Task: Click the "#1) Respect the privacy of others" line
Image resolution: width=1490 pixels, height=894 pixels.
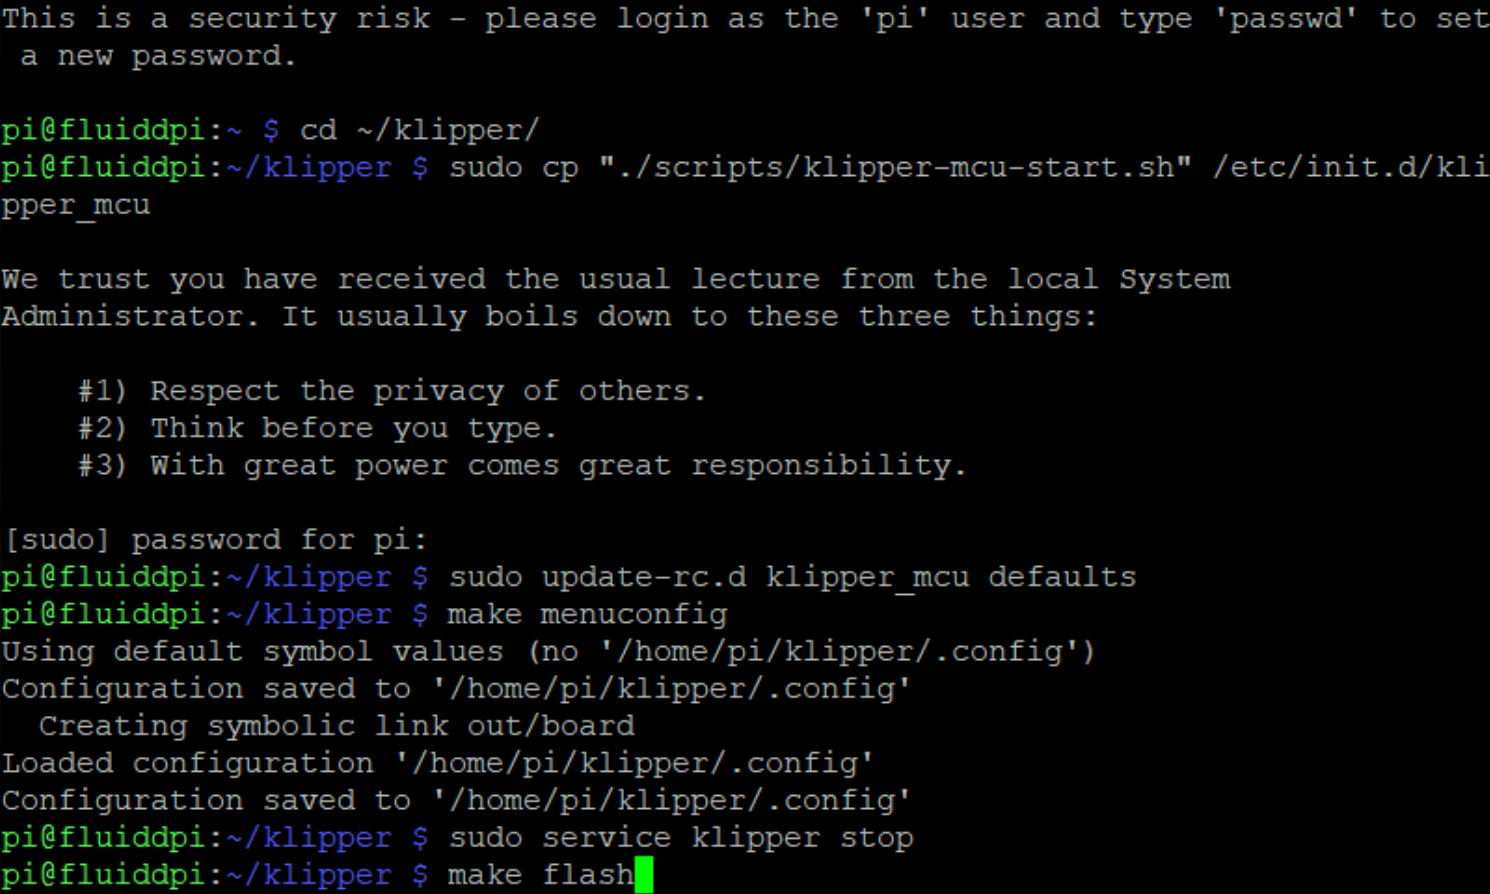Action: [x=392, y=391]
